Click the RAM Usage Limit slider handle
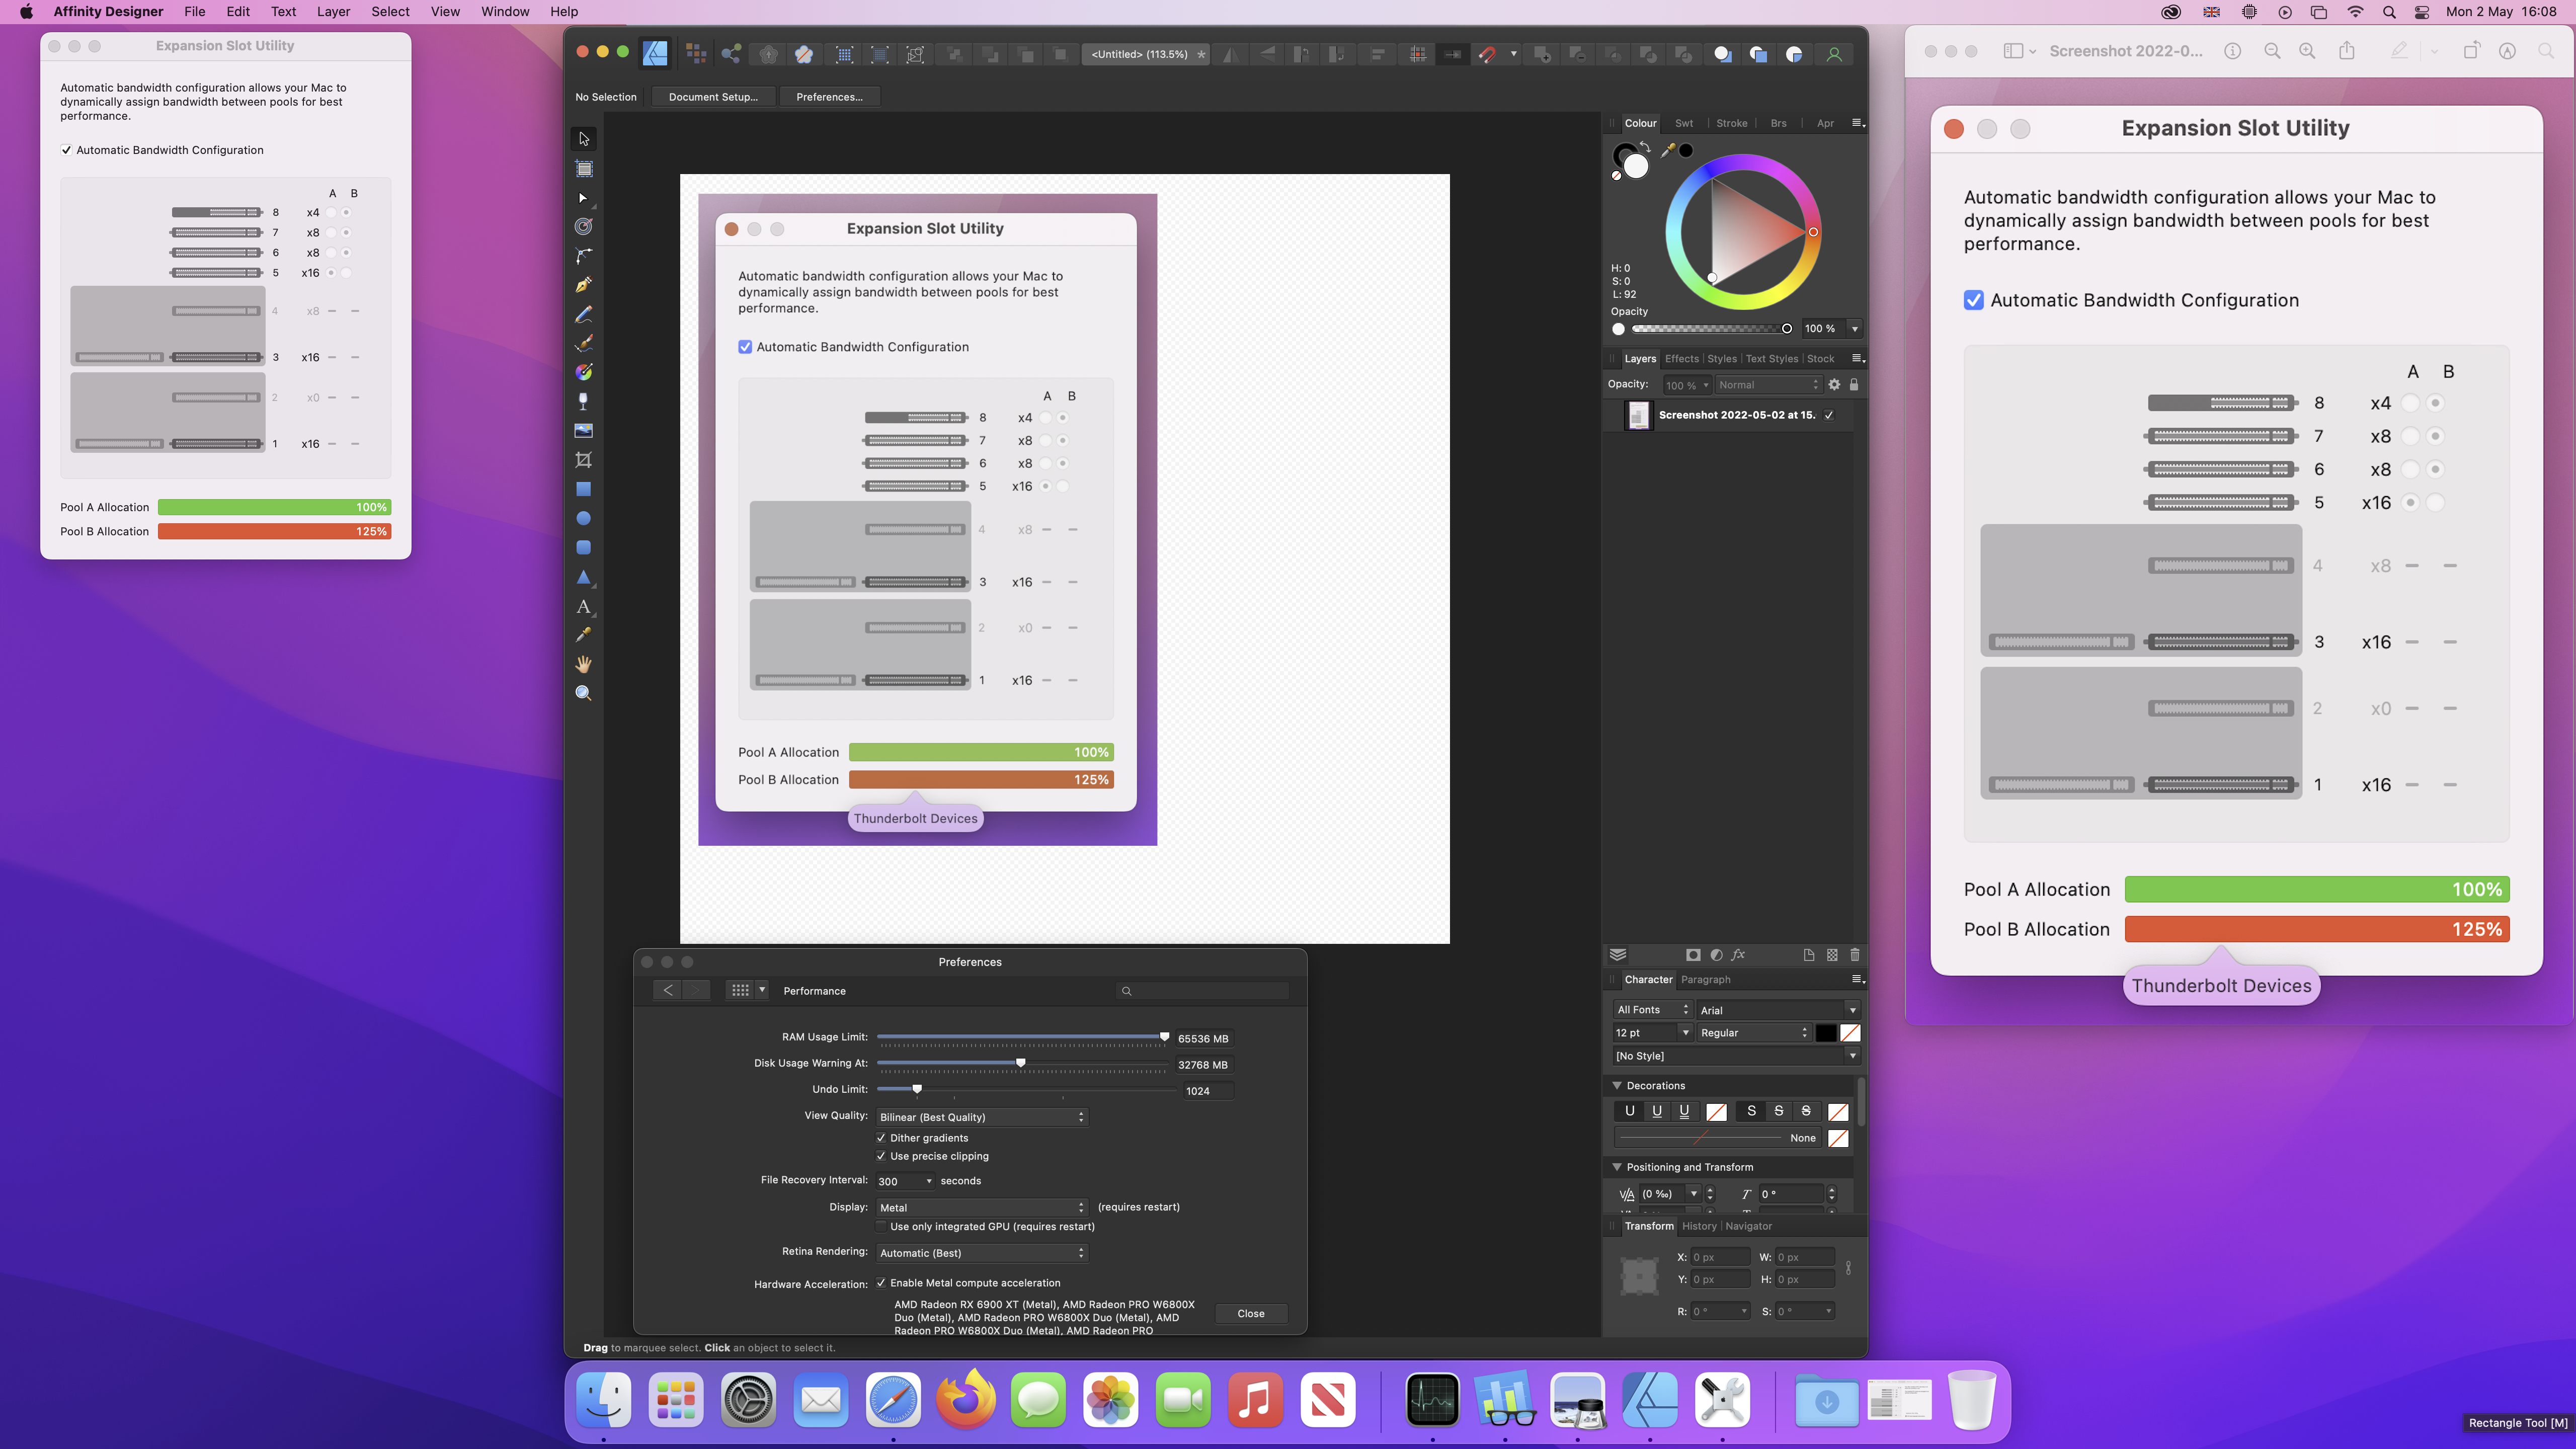This screenshot has width=2576, height=1449. (1164, 1037)
